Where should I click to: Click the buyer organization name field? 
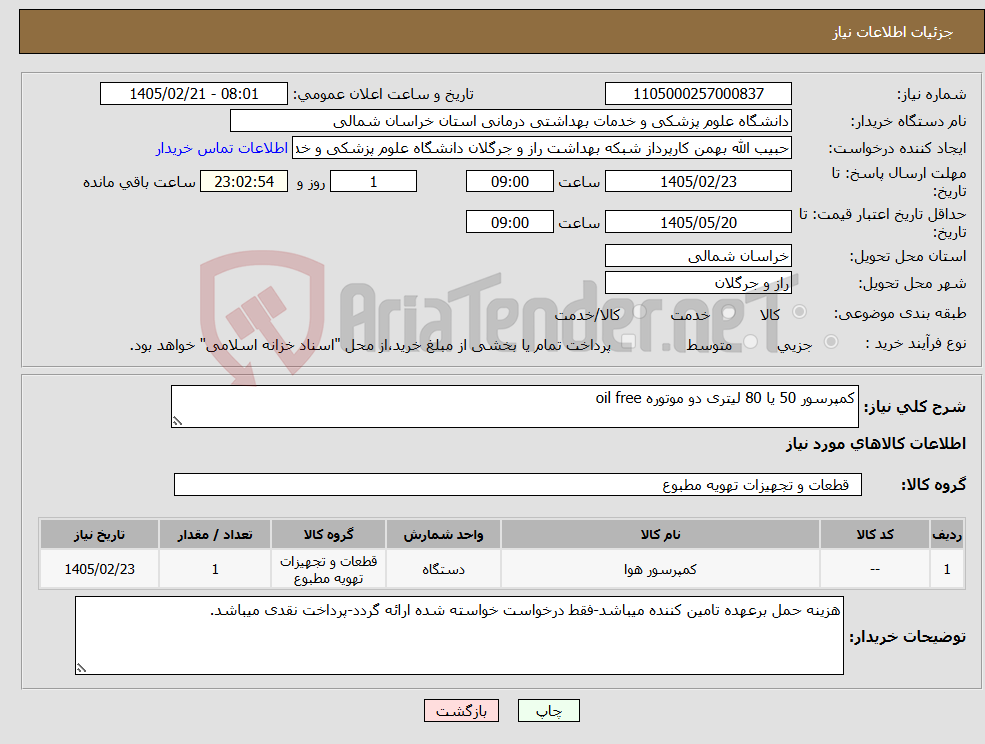pyautogui.click(x=510, y=121)
